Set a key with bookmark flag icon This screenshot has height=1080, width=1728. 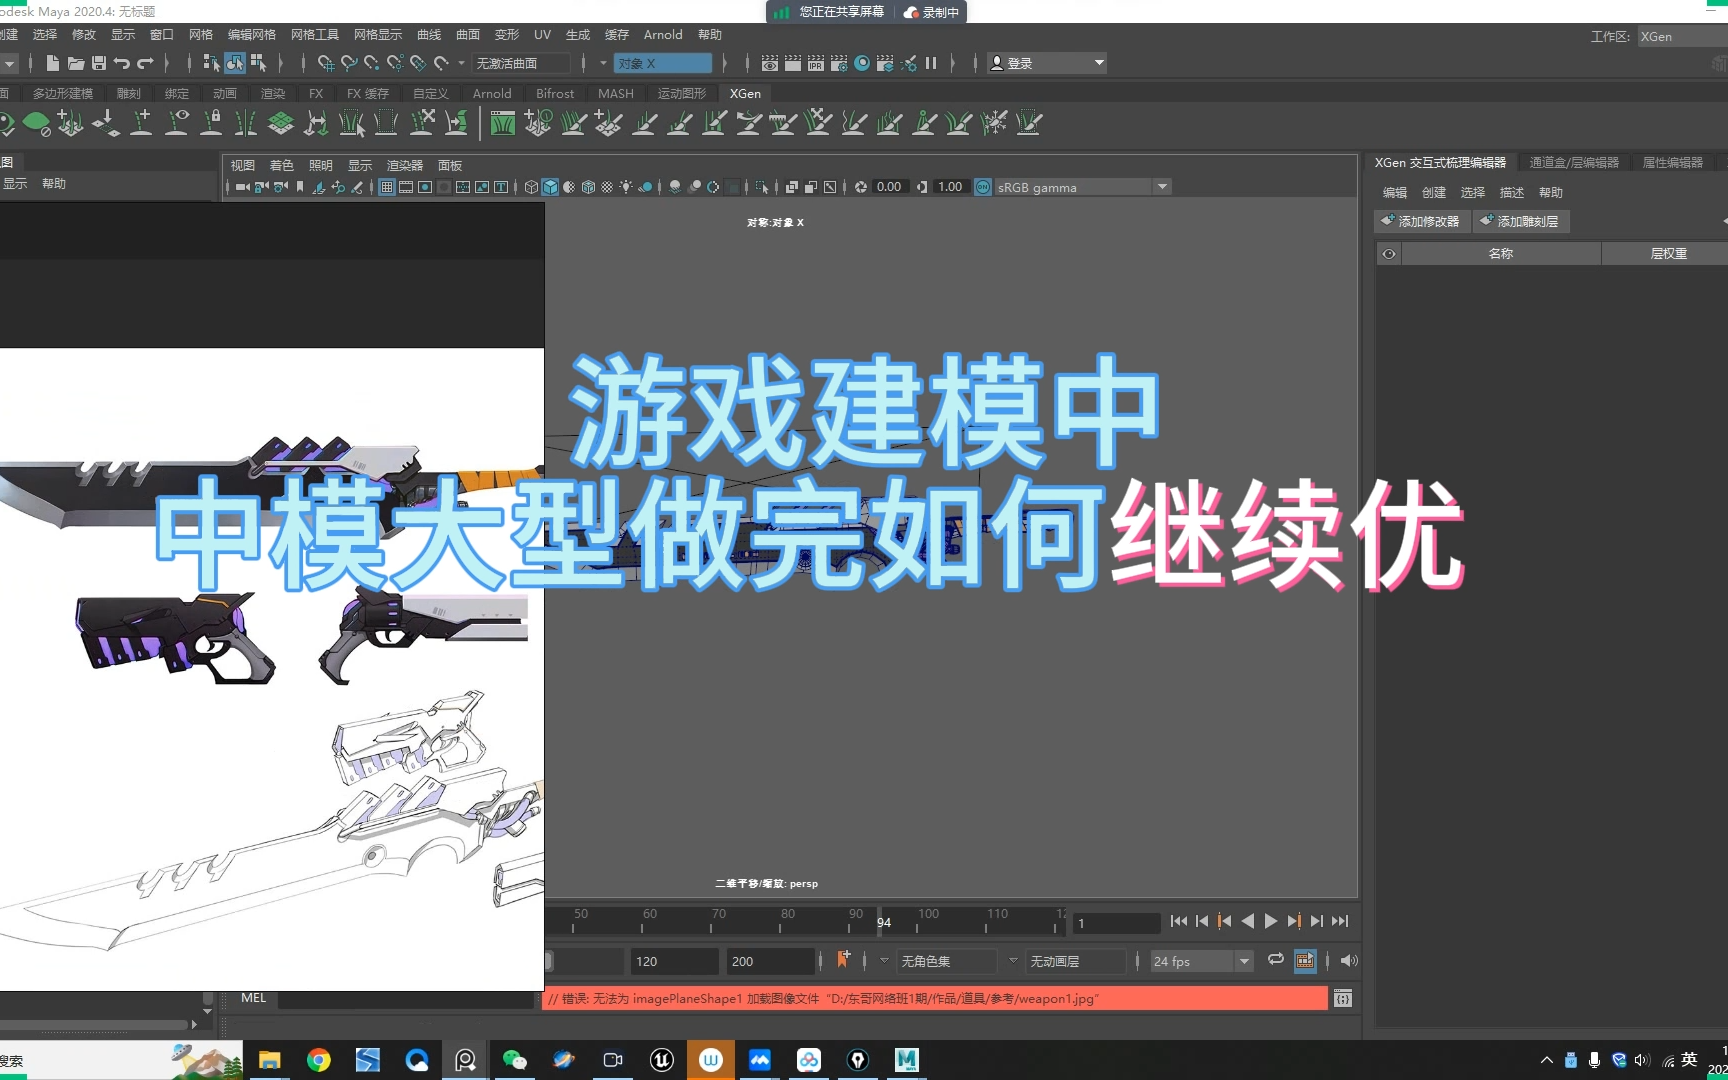tap(843, 960)
